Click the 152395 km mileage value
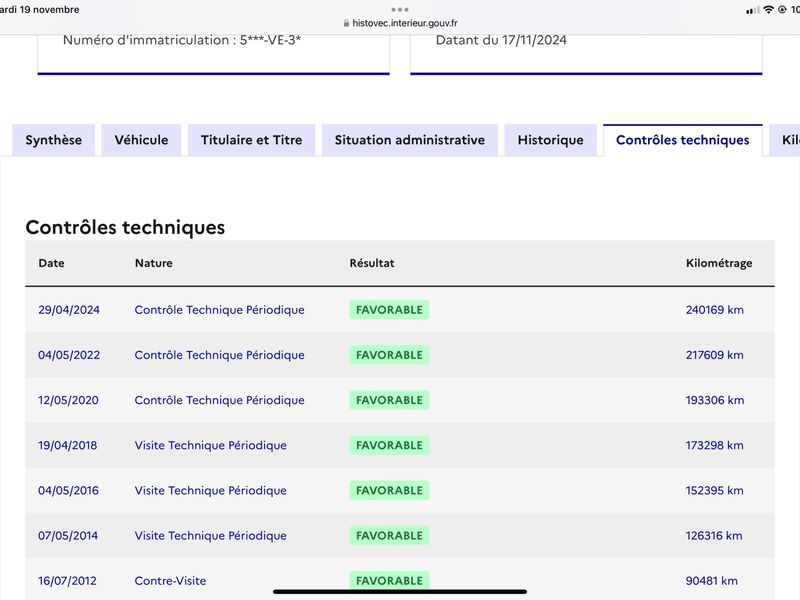Screen dimensions: 800x600 pos(714,490)
